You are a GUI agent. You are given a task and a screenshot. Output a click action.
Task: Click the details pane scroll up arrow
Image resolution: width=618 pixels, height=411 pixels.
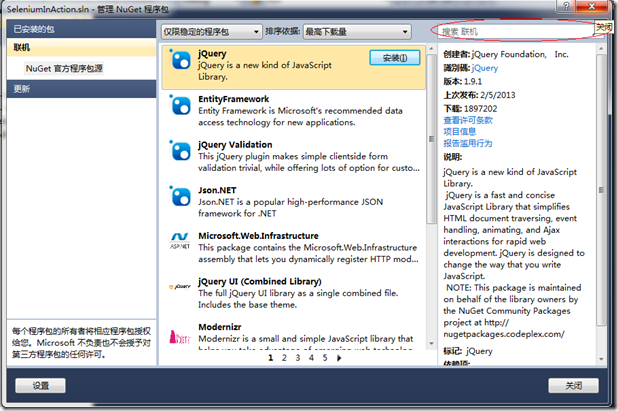click(601, 49)
